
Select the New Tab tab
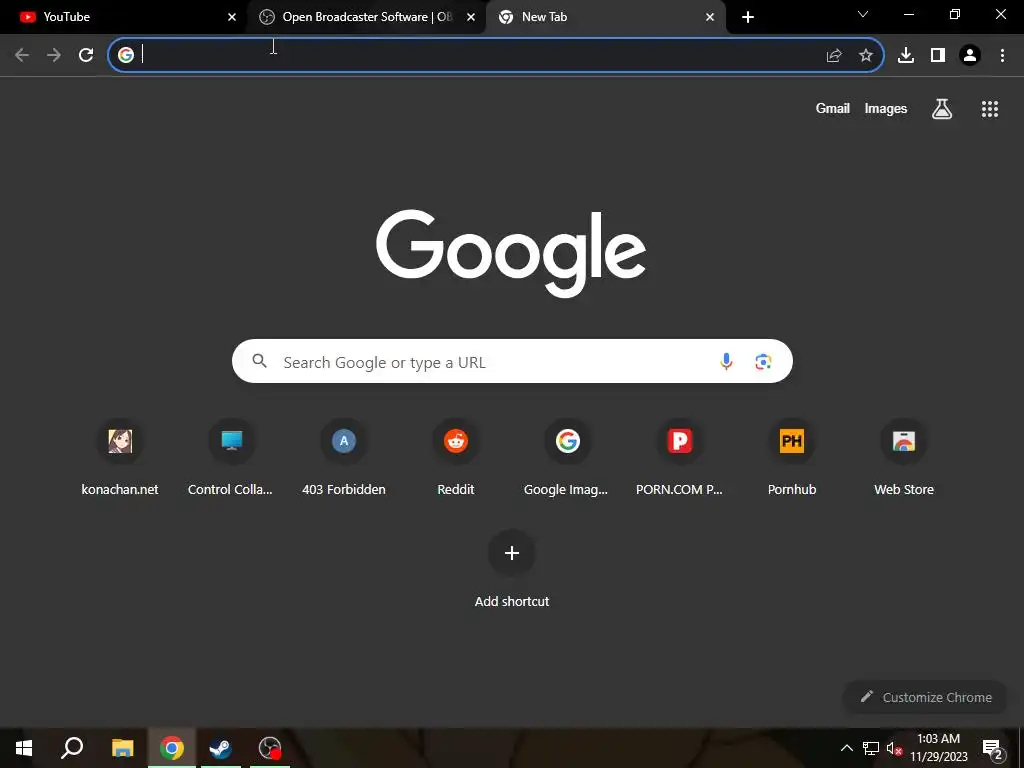pos(605,17)
